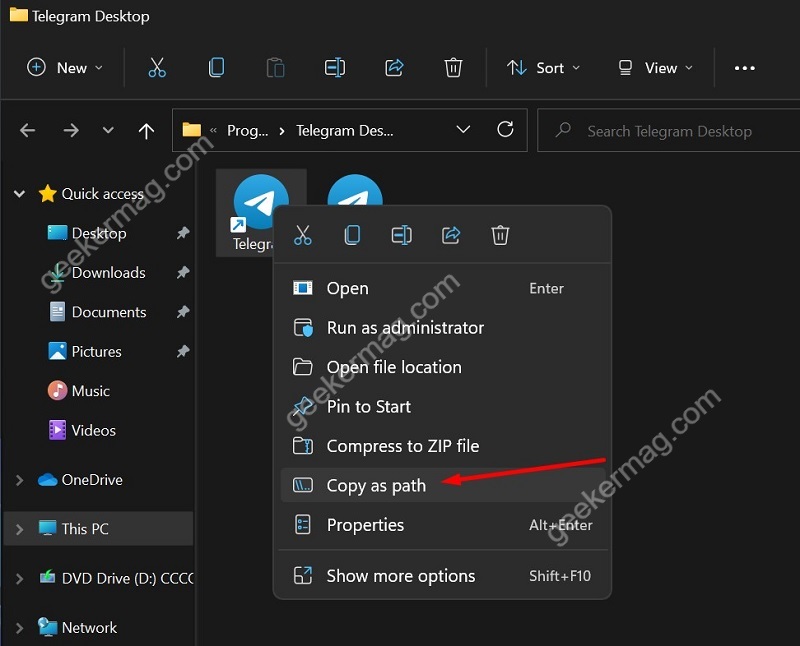Collapse the Quick access tree

(19, 194)
